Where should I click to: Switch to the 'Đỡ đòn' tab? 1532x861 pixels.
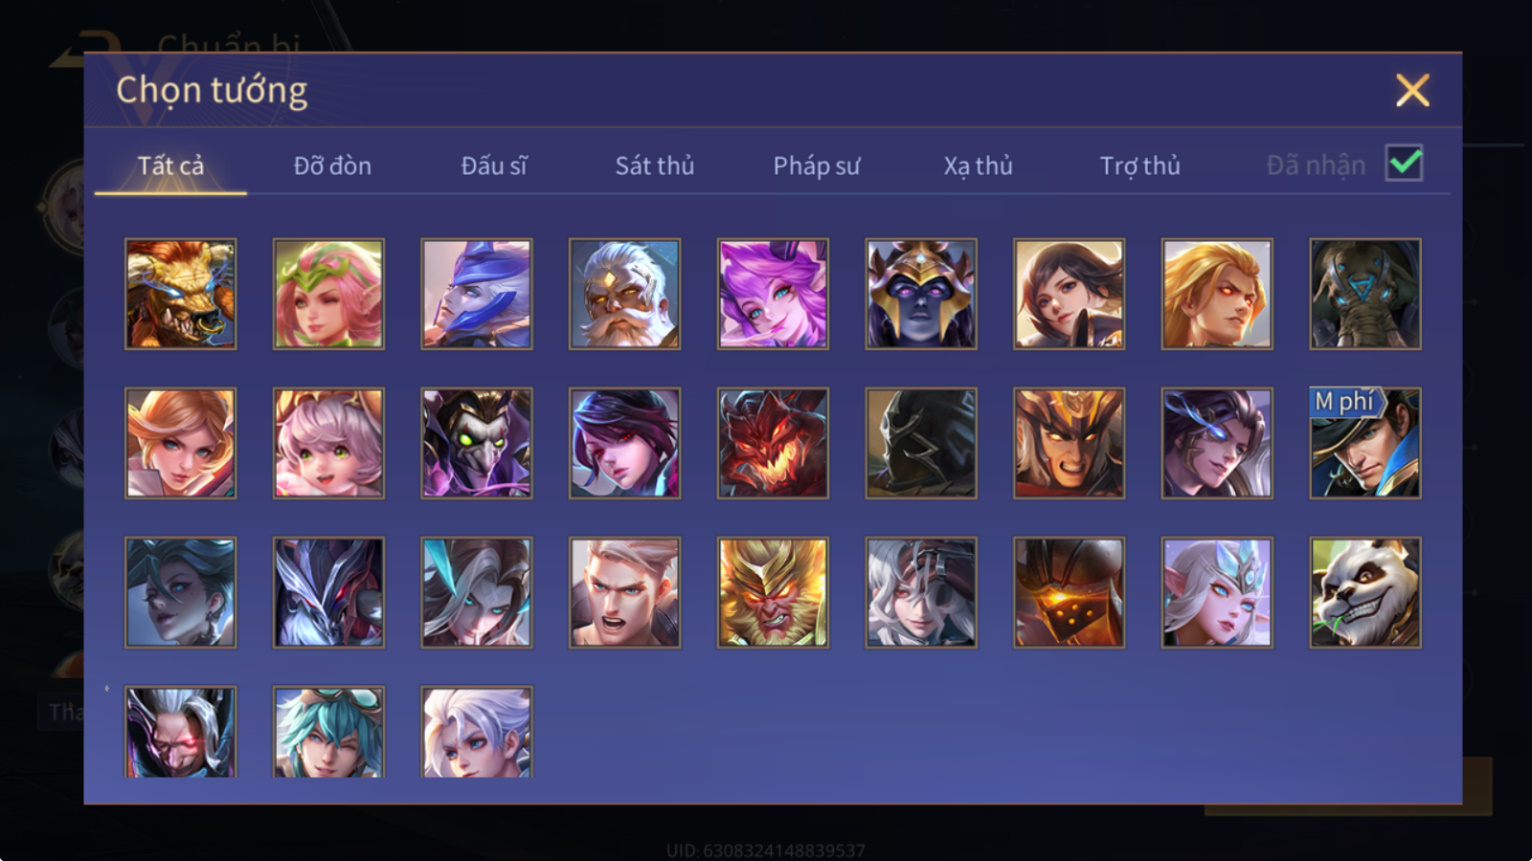pyautogui.click(x=332, y=166)
